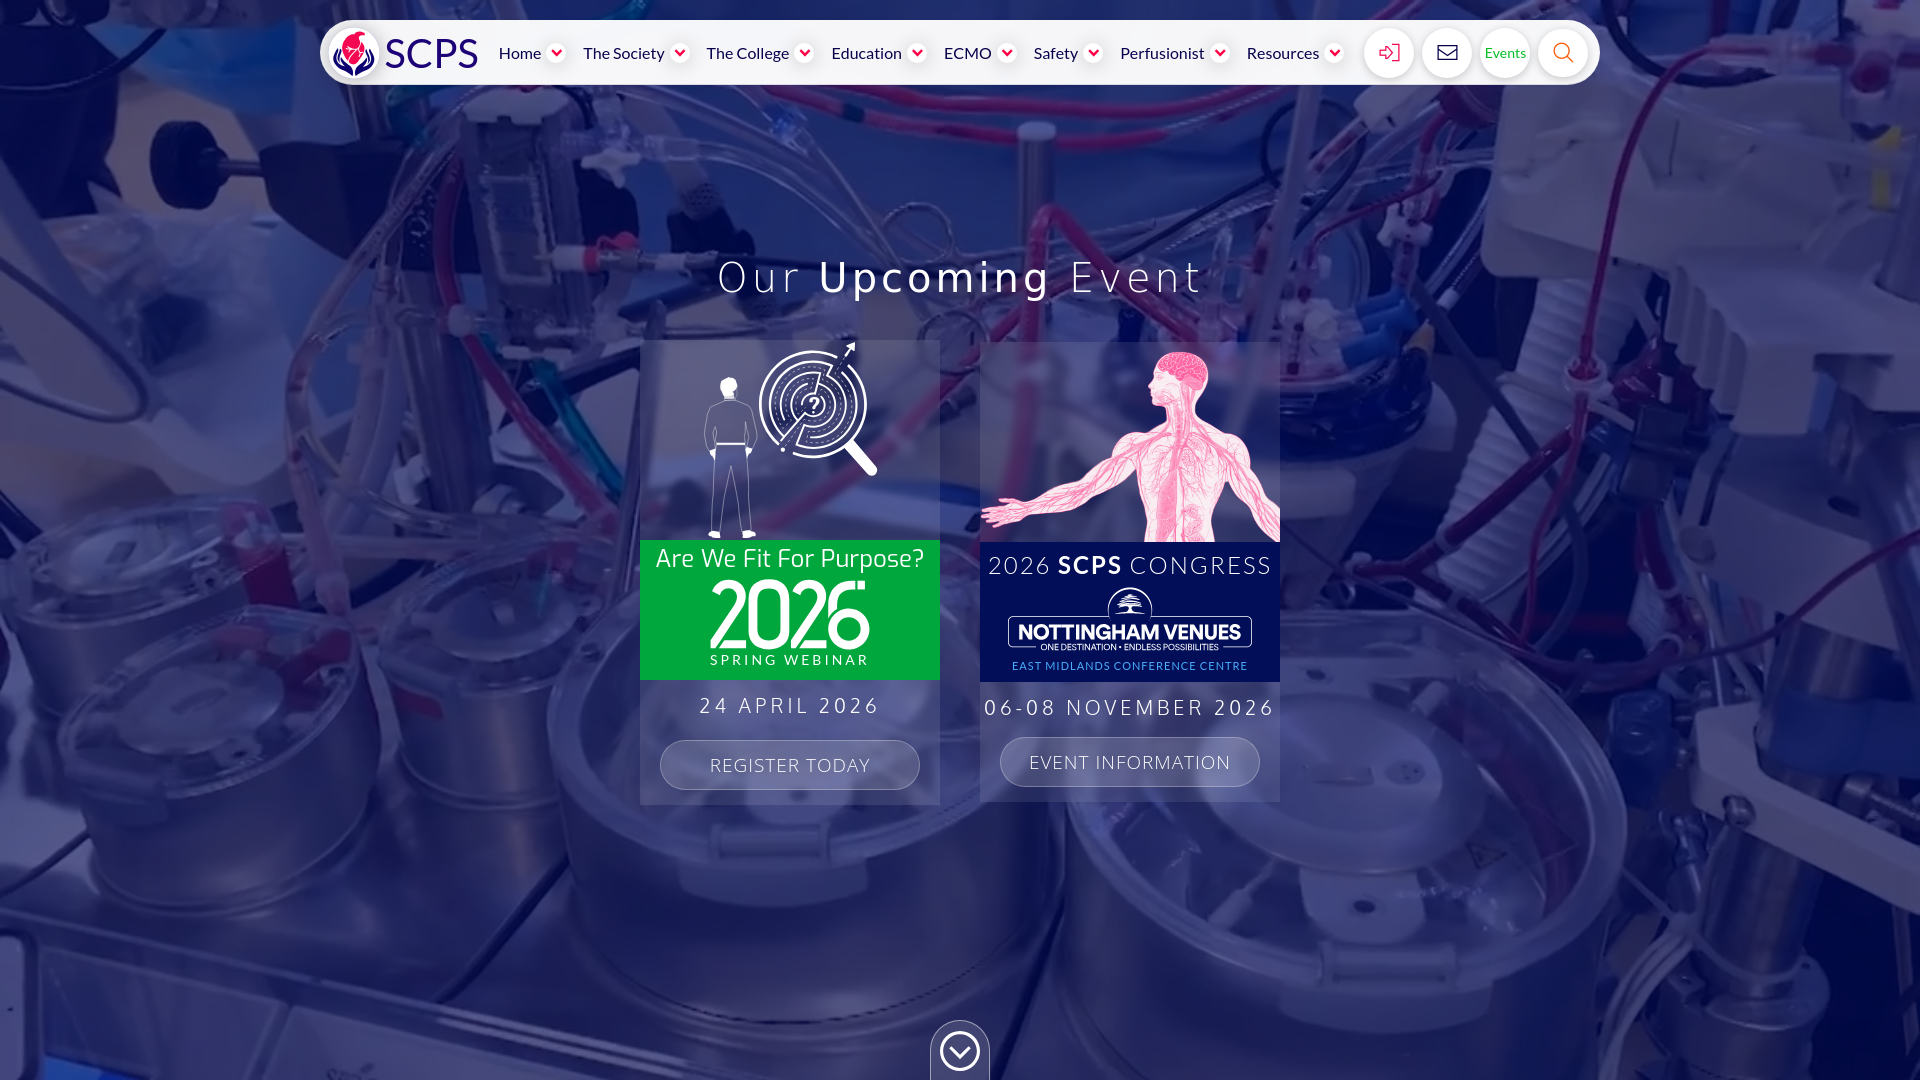
Task: Expand The College dropdown arrow
Action: click(x=805, y=53)
